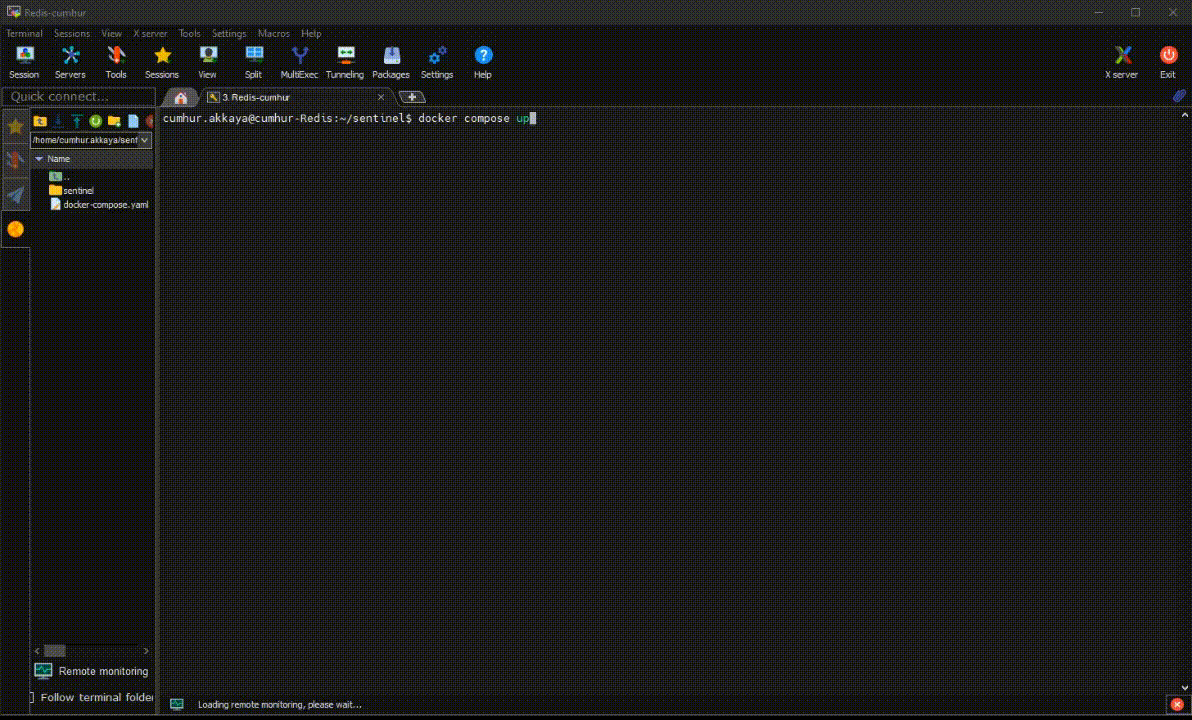Image resolution: width=1192 pixels, height=720 pixels.
Task: Open the Help menu
Action: 311,33
